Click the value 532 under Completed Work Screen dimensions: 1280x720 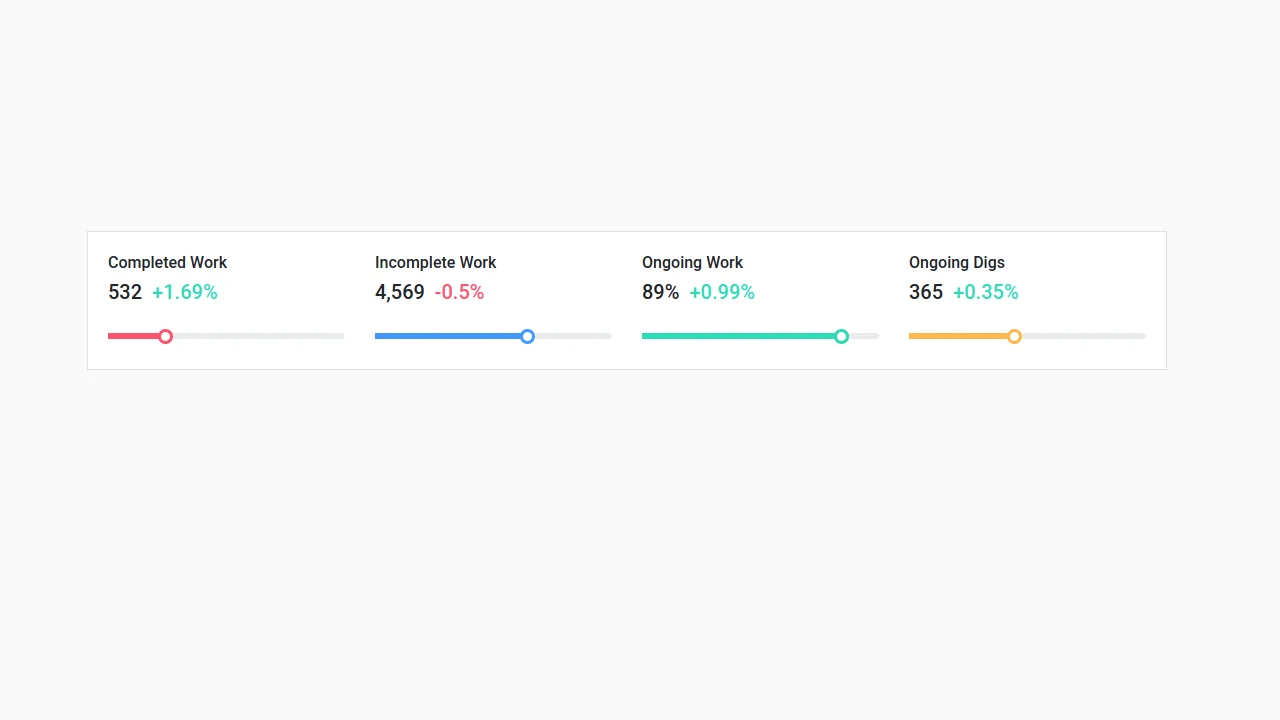click(125, 292)
